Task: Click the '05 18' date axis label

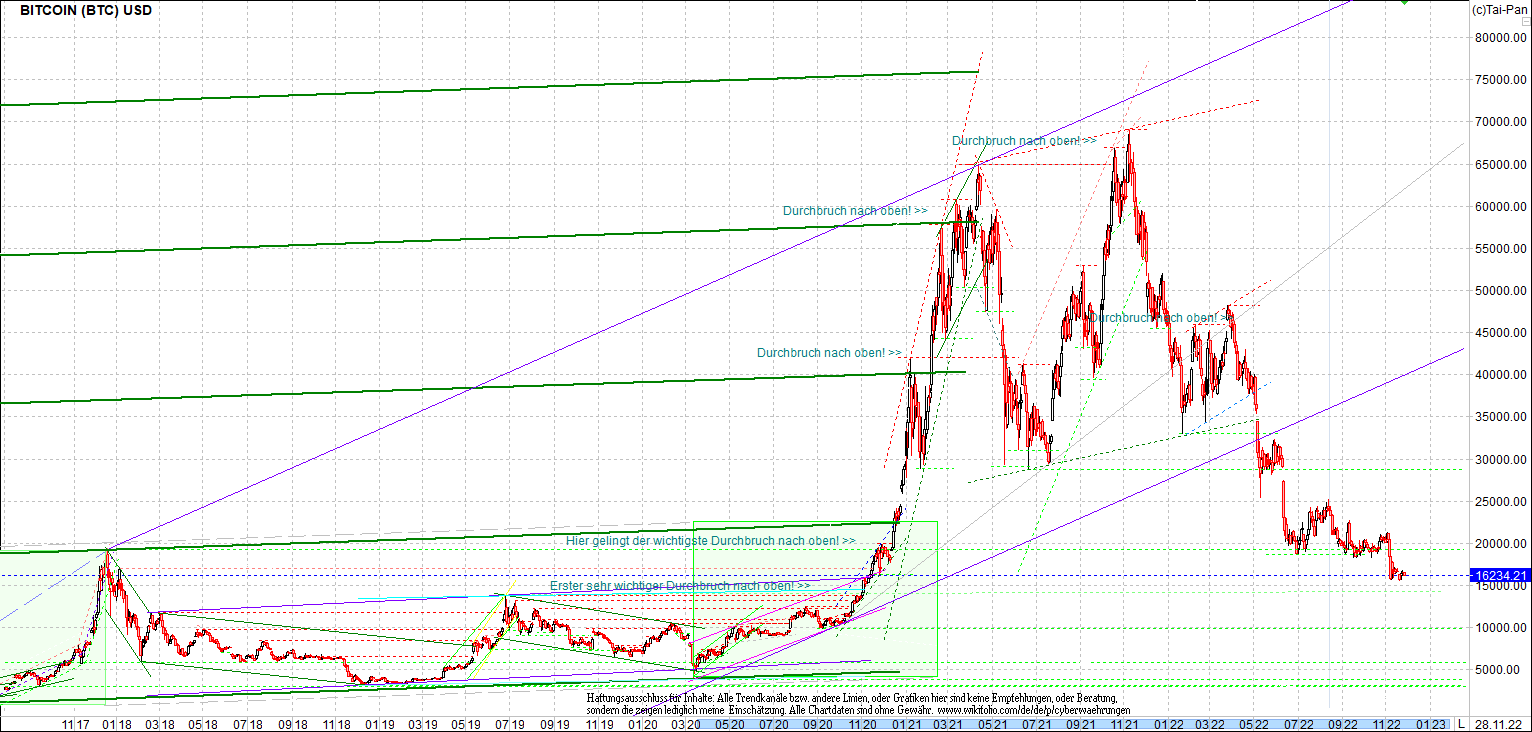Action: click(205, 724)
